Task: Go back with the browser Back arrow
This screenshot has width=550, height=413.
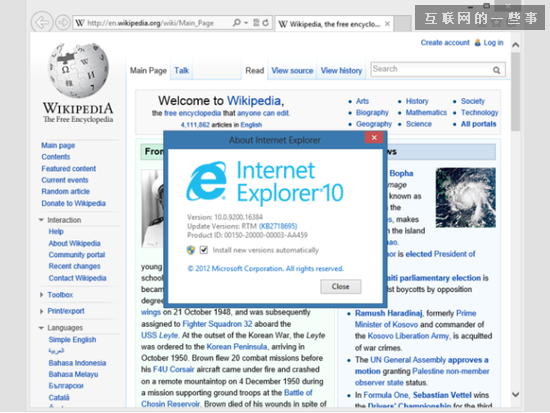Action: [x=42, y=23]
